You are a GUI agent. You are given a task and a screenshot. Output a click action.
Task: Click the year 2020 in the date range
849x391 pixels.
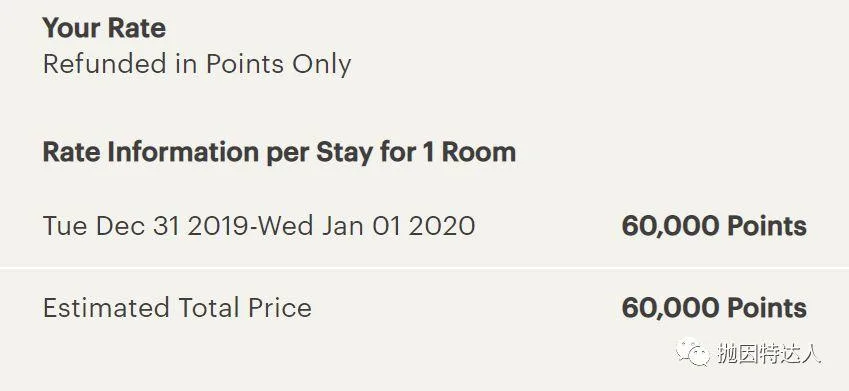pyautogui.click(x=442, y=225)
